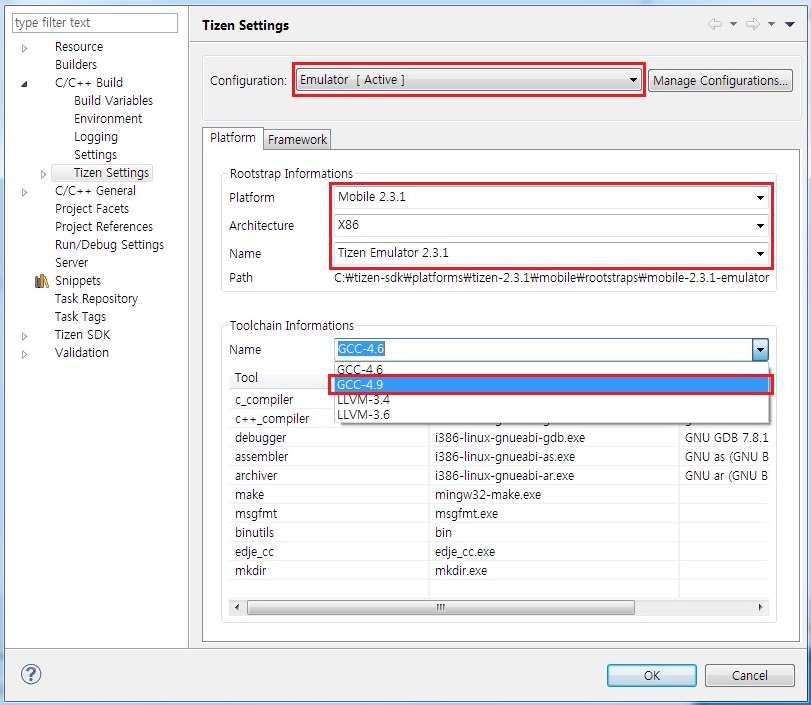811x705 pixels.
Task: Select Task Tags in the tree
Action: [80, 317]
